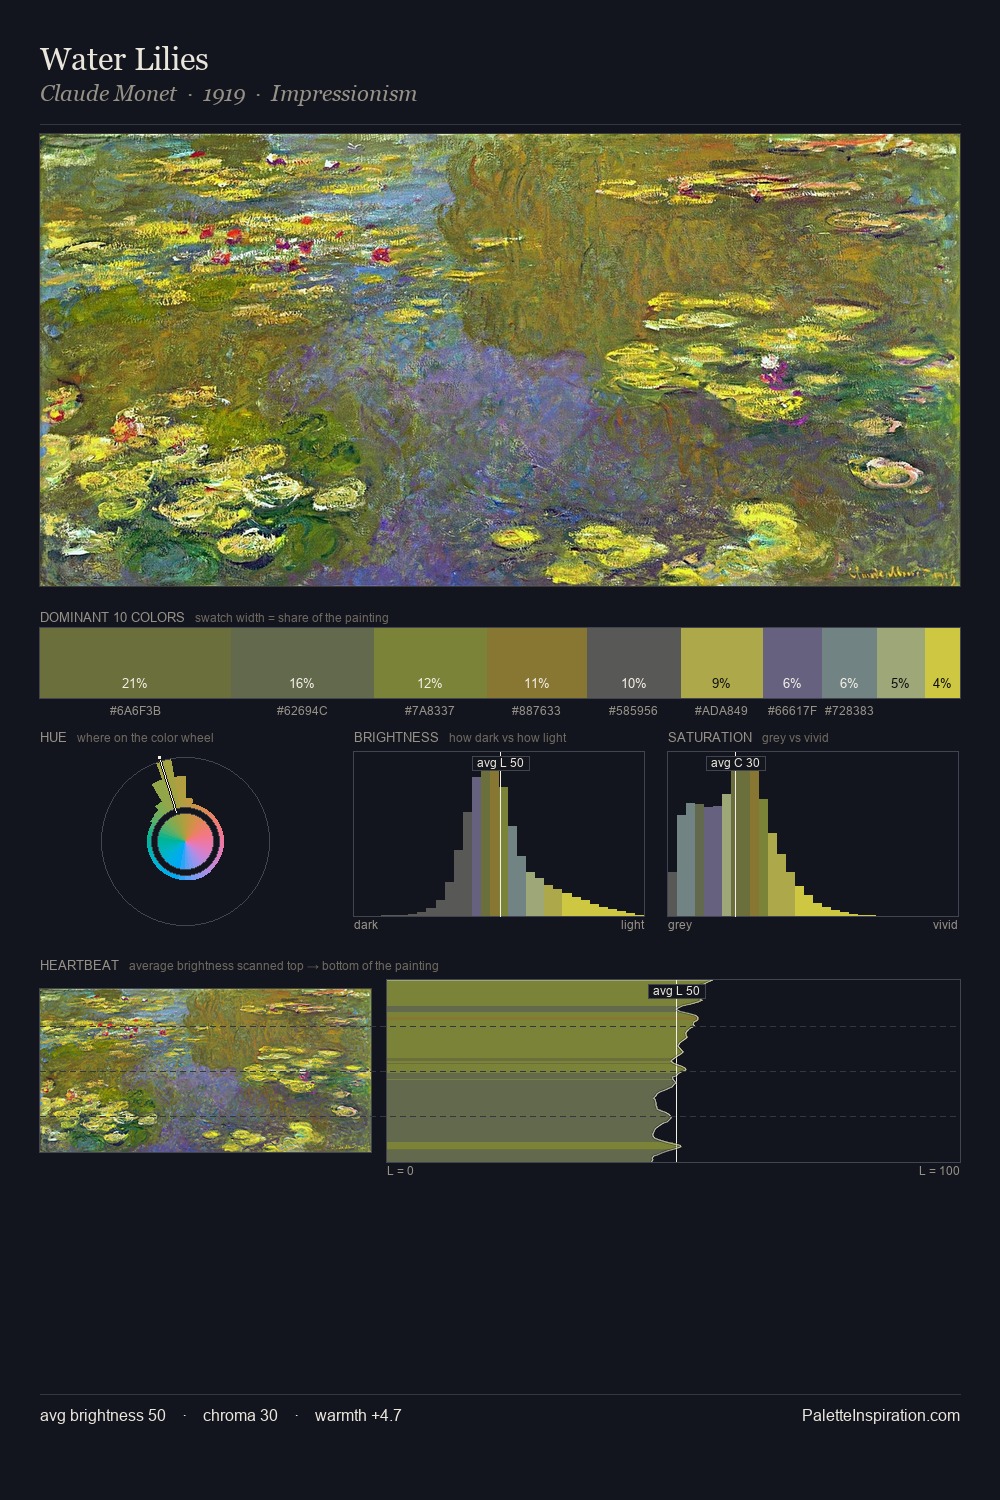
Task: Select the 16% grey-green swatch
Action: tap(302, 663)
